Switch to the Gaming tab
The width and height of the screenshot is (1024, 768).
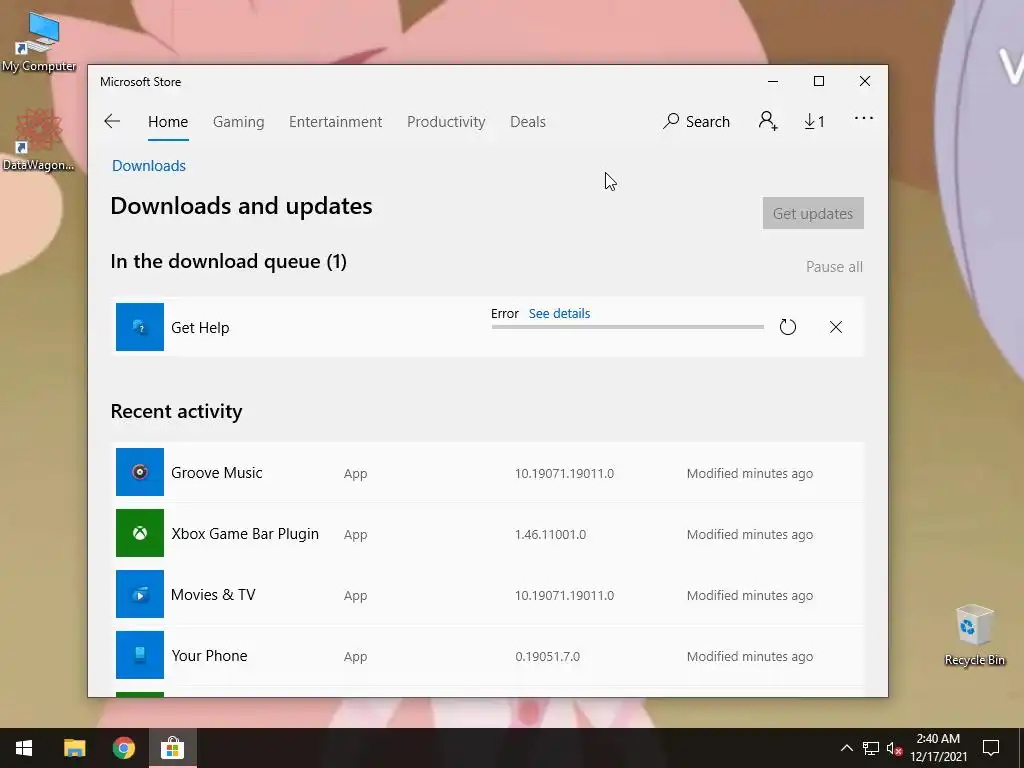238,122
